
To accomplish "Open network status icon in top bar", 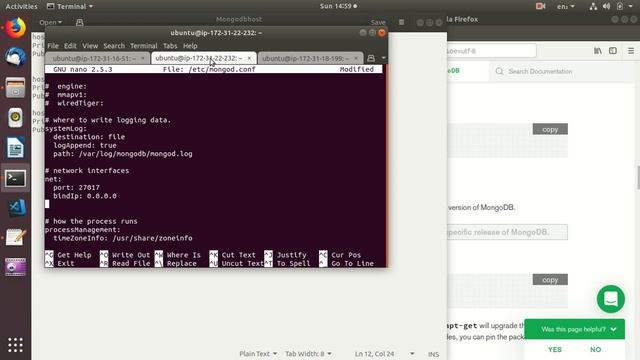I will [593, 6].
